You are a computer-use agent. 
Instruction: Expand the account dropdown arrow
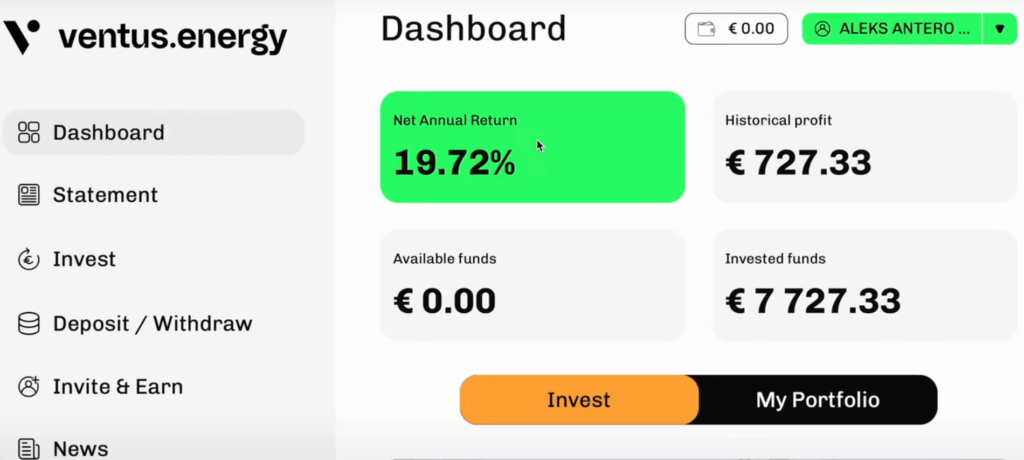coord(1000,29)
